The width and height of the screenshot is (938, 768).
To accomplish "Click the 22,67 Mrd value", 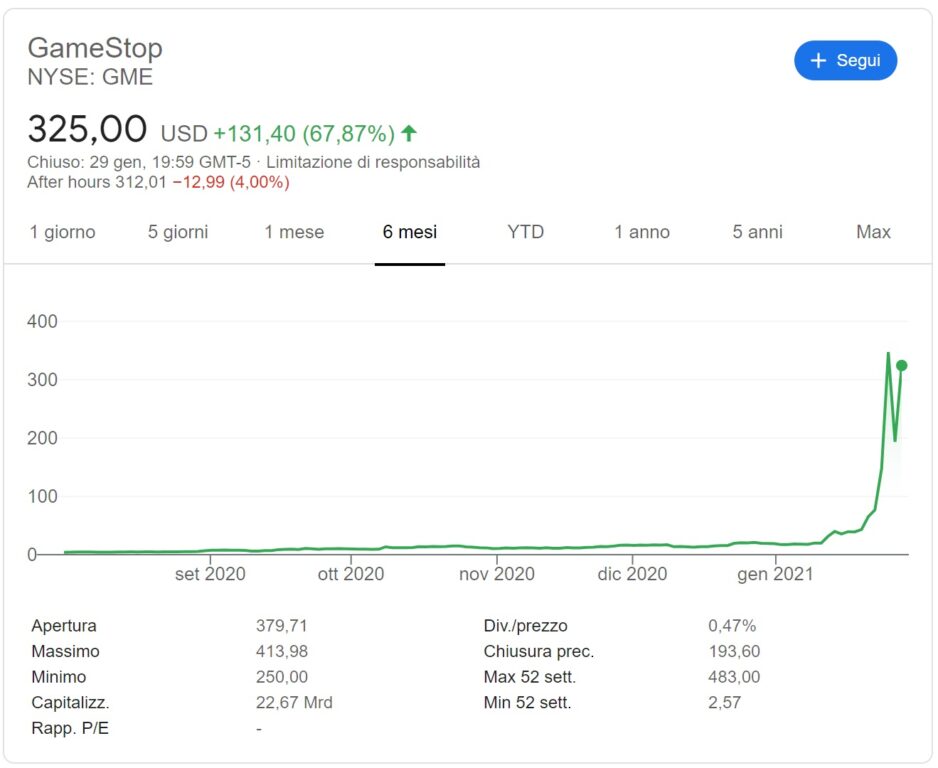I will [294, 703].
